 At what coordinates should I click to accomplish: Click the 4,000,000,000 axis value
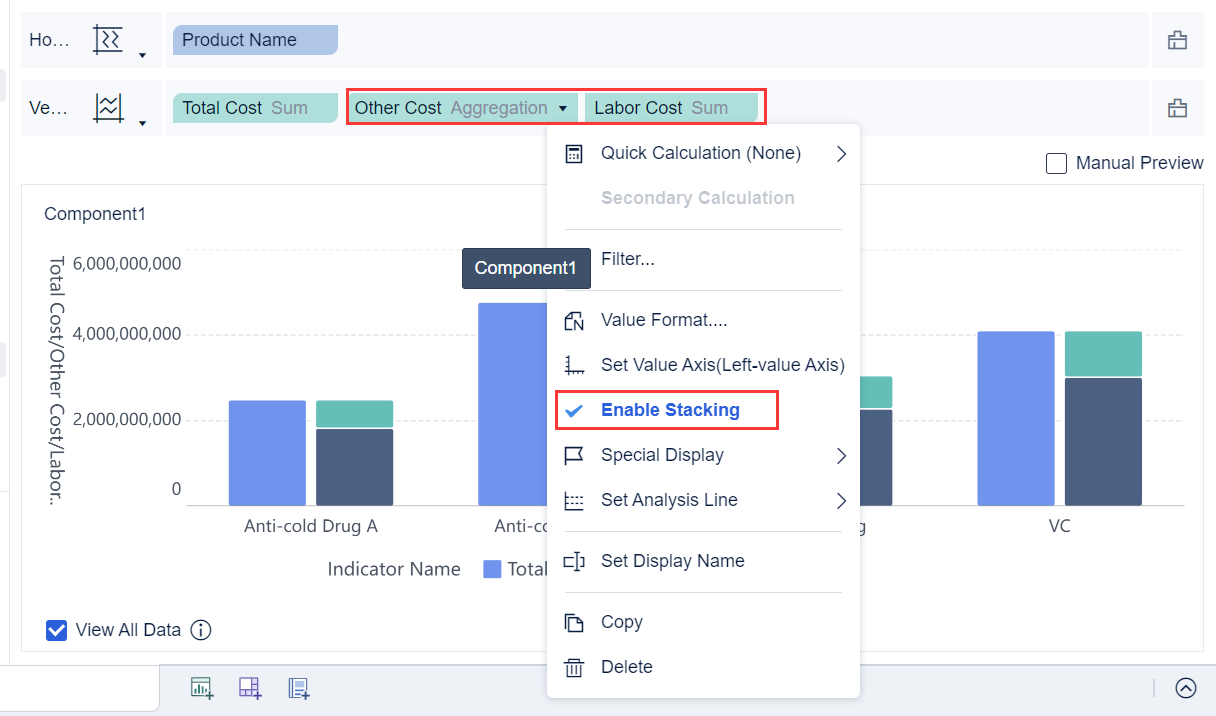click(x=125, y=333)
